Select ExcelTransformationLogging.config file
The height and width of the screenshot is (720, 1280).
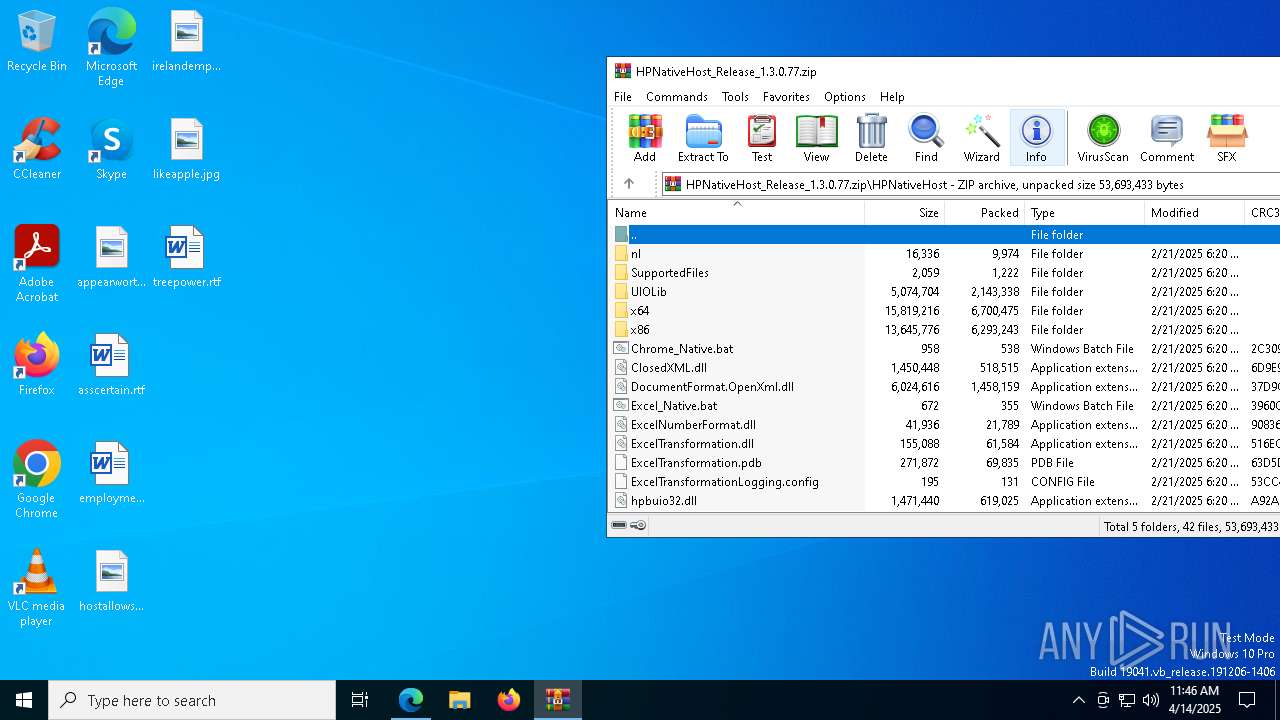(944, 481)
